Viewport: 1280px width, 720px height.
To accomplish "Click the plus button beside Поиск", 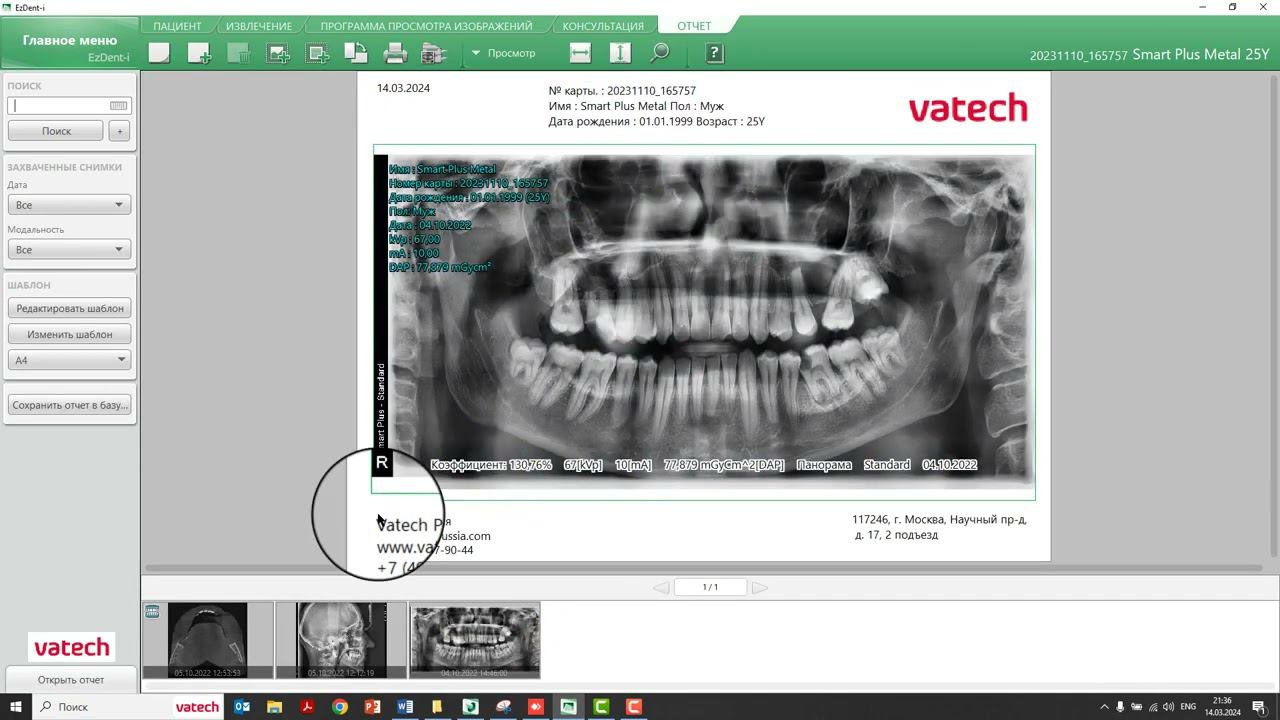I will coord(119,131).
